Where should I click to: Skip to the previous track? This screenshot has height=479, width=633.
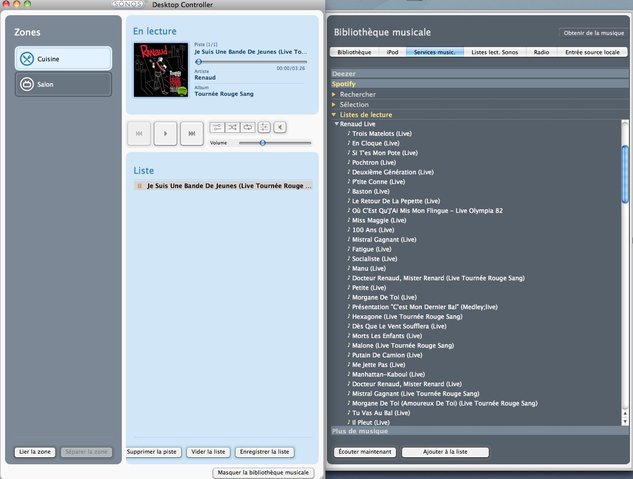click(x=139, y=133)
